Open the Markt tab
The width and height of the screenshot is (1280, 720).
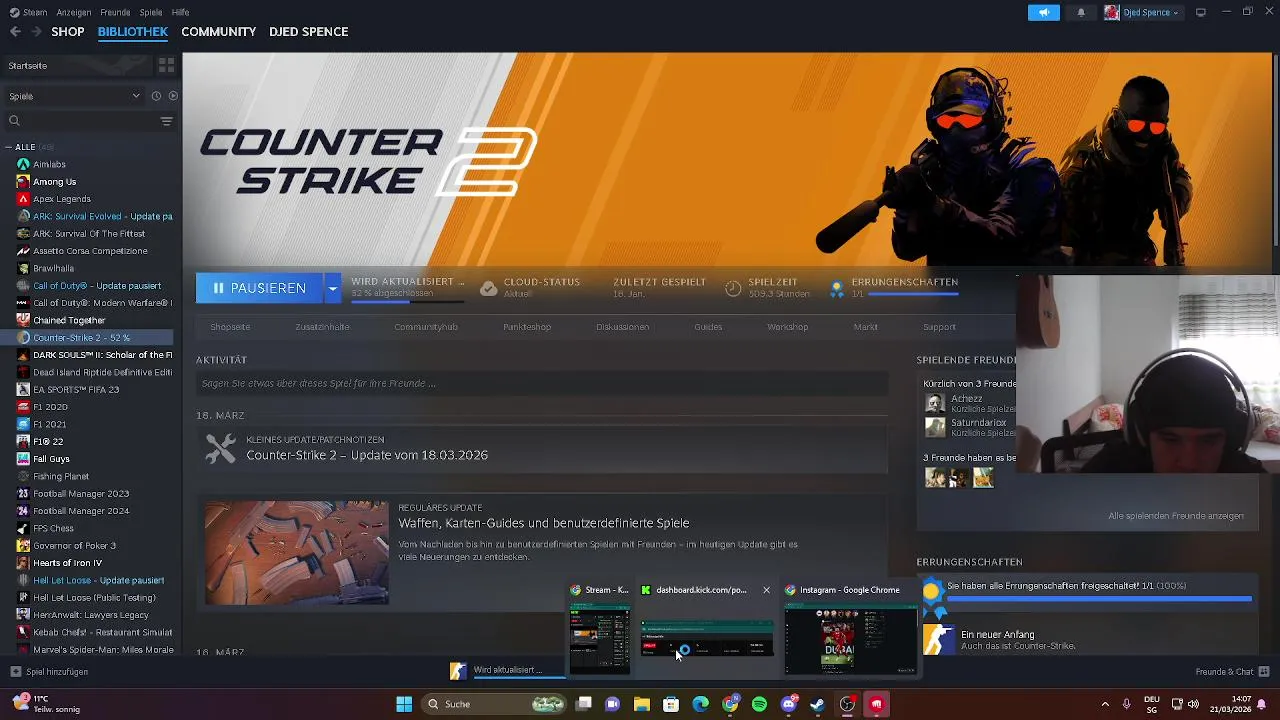point(865,327)
